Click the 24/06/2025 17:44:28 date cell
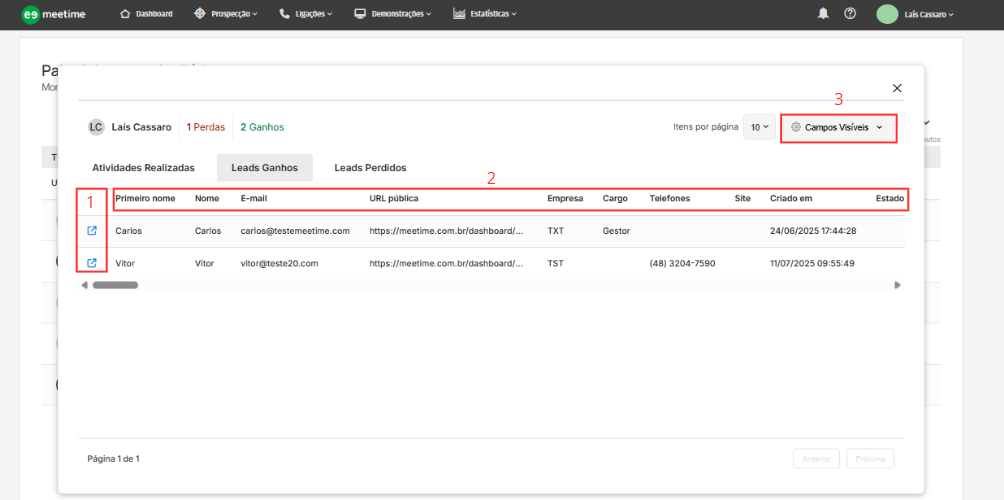 [x=813, y=230]
